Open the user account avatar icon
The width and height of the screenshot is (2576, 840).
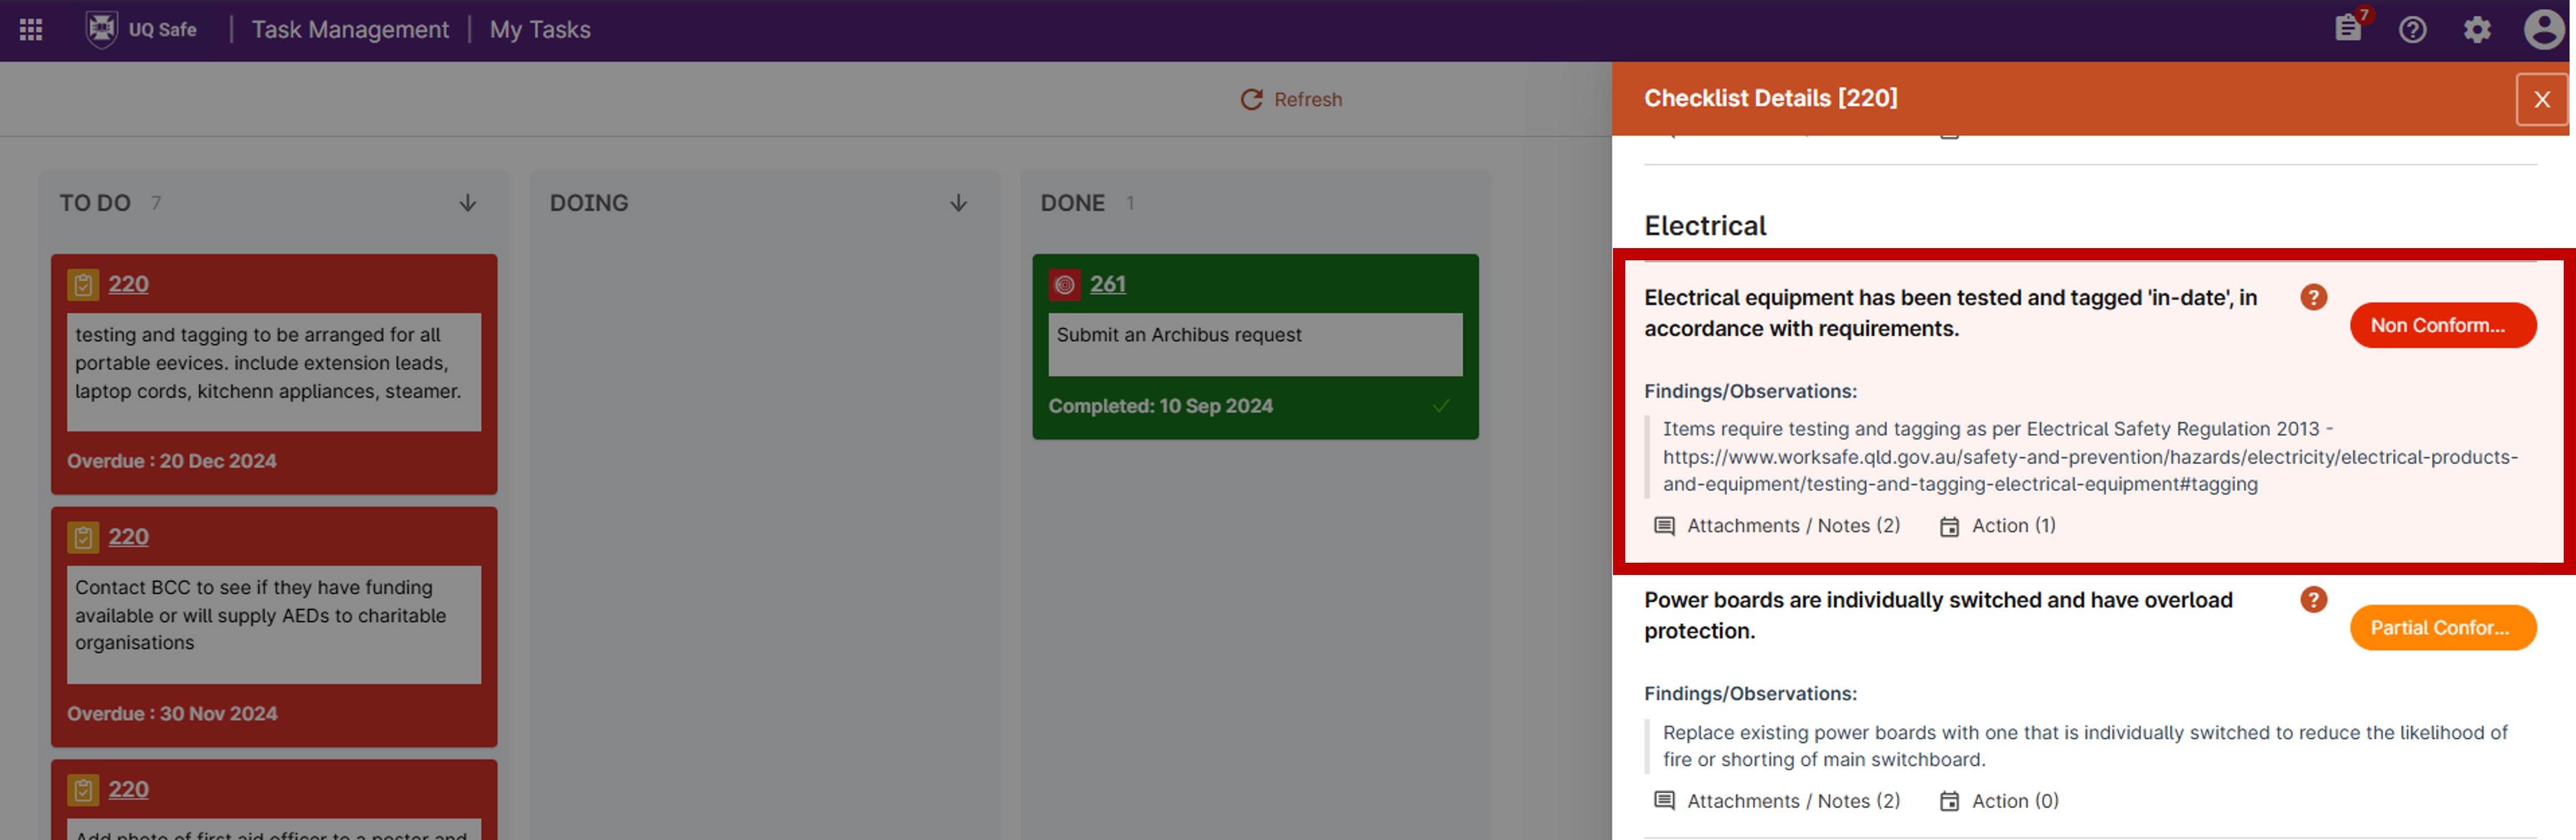(x=2543, y=29)
